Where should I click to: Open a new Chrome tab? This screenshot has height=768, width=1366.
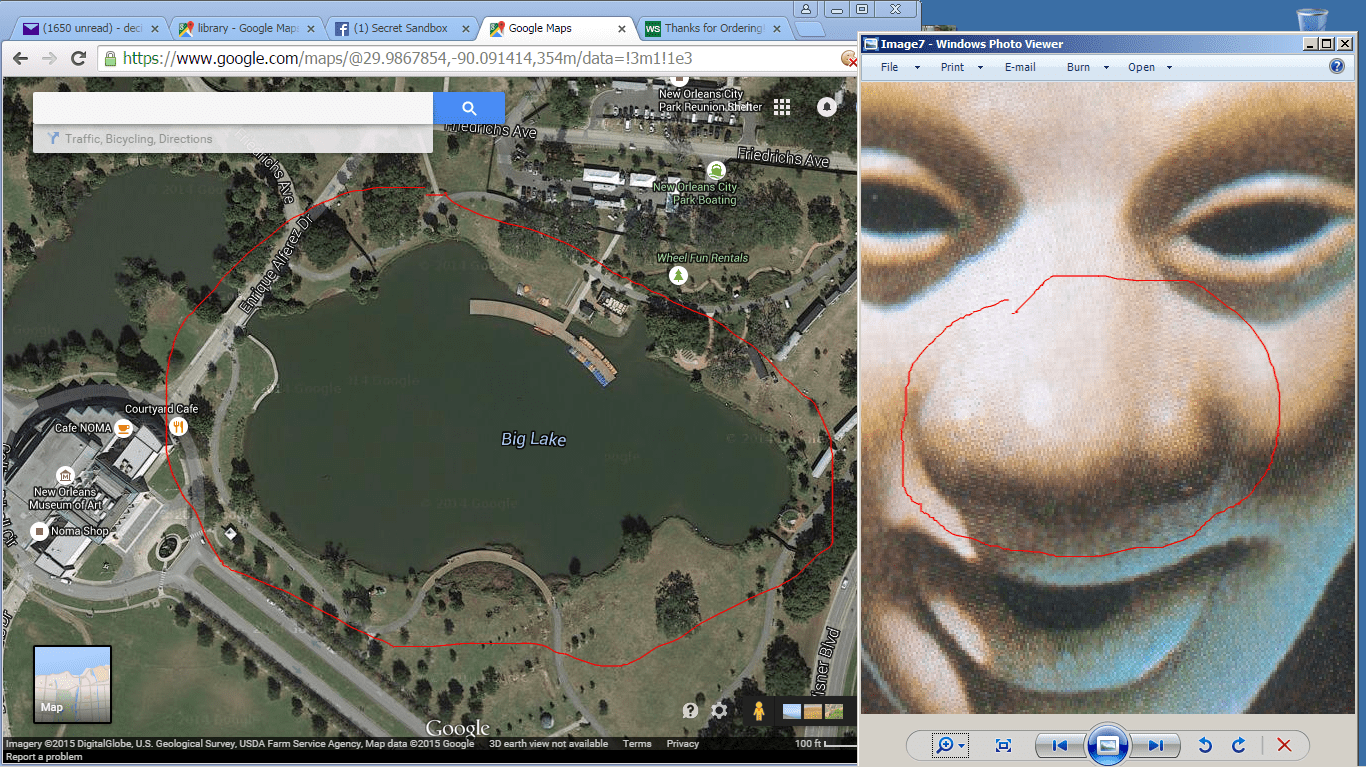click(x=810, y=29)
